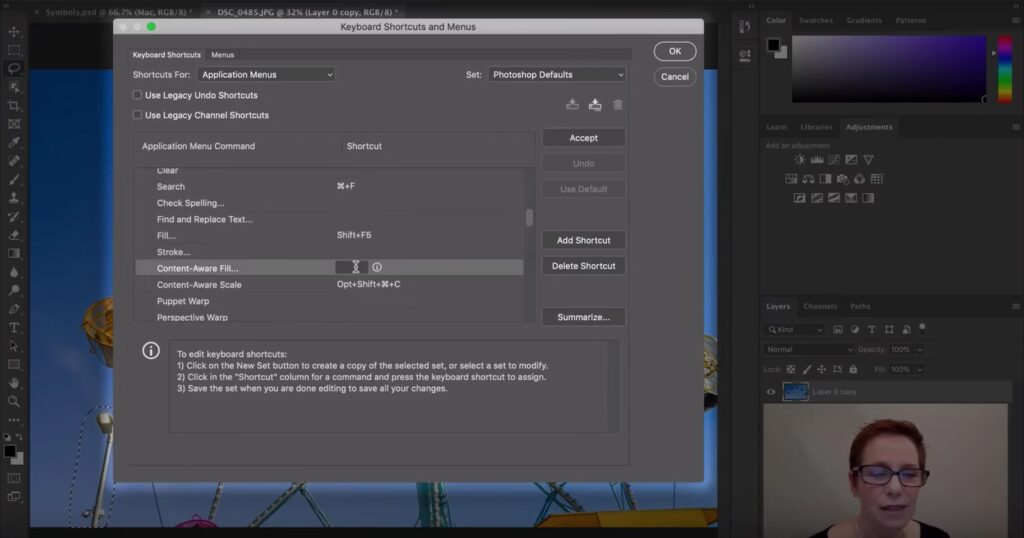
Task: Enable Use Legacy Undo Shortcuts
Action: tap(138, 95)
